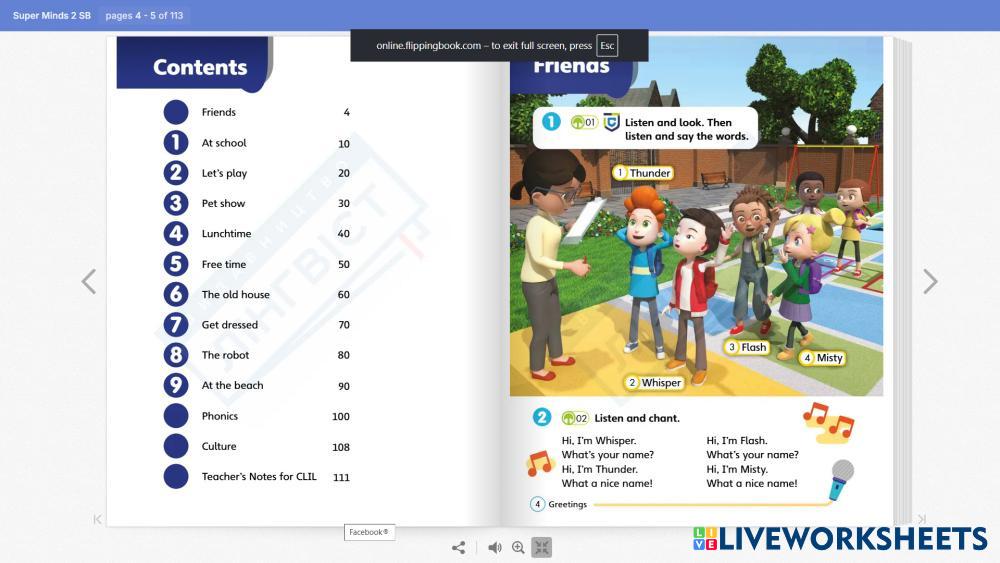Image resolution: width=1000 pixels, height=563 pixels.
Task: Click the share icon in bottom toolbar
Action: click(x=459, y=547)
